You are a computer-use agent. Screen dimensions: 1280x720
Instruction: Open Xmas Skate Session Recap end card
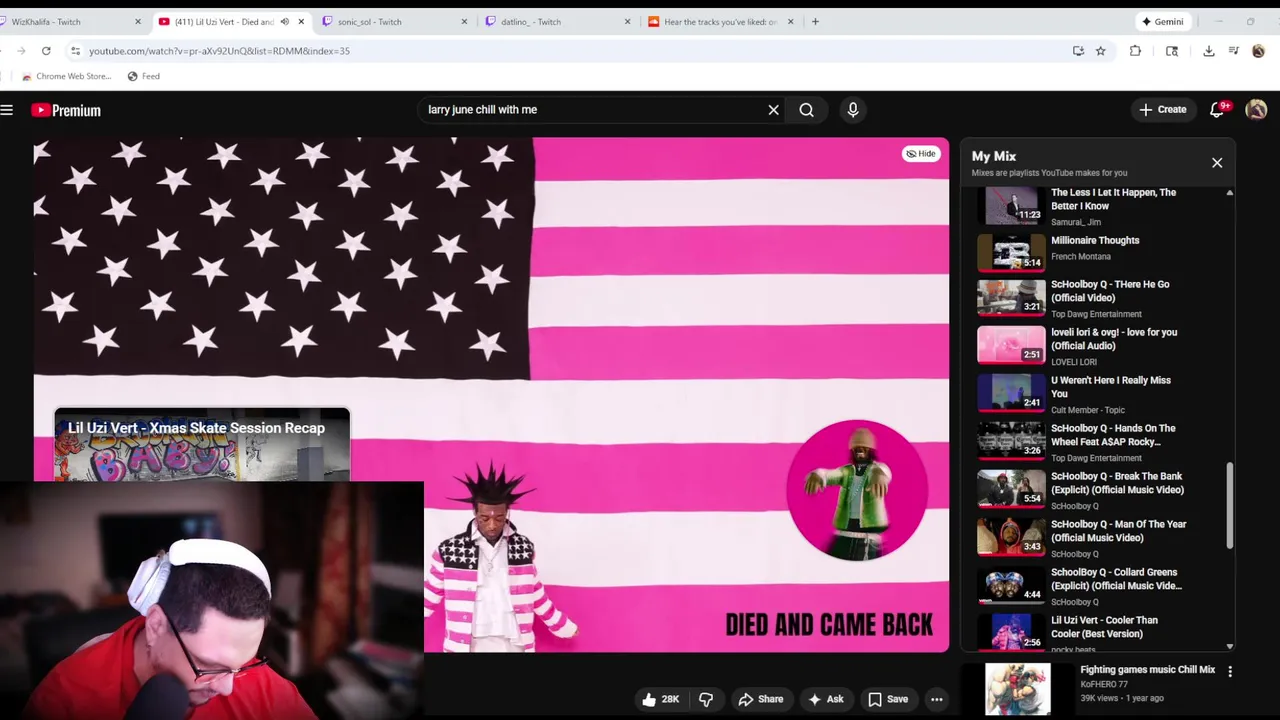[202, 445]
